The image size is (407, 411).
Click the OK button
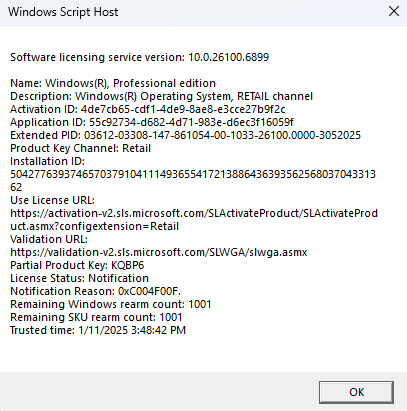click(x=356, y=392)
